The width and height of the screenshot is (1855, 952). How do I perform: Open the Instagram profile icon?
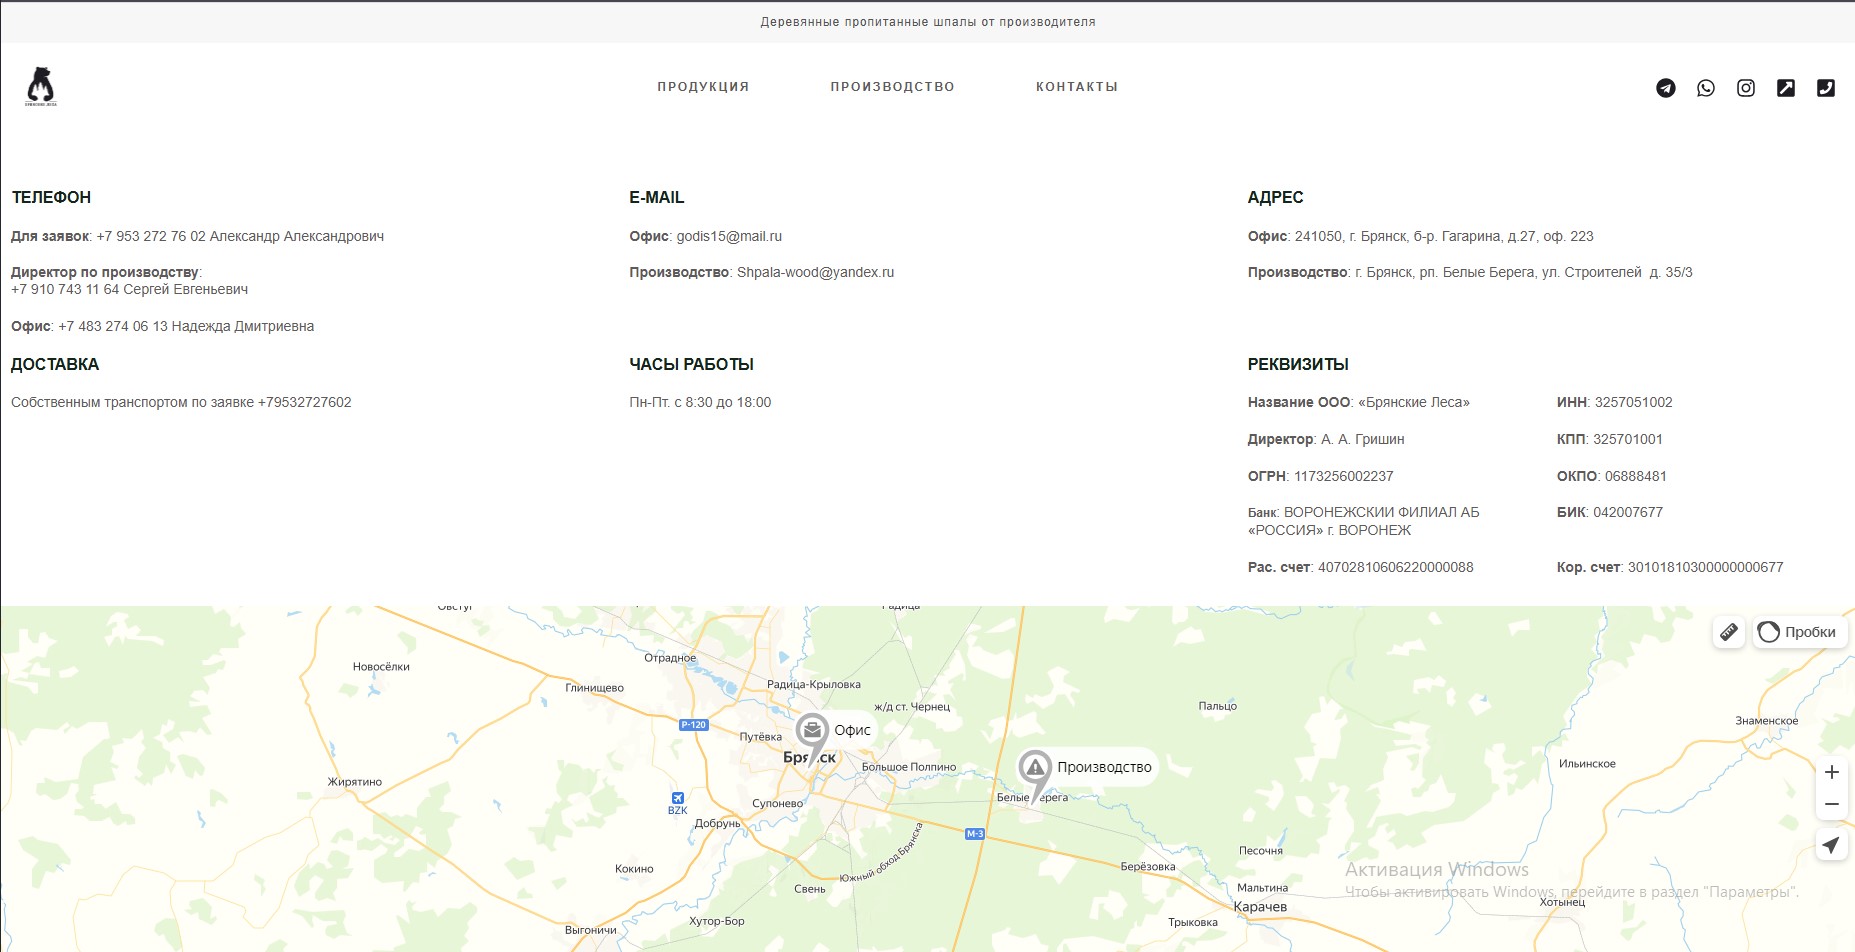tap(1746, 88)
